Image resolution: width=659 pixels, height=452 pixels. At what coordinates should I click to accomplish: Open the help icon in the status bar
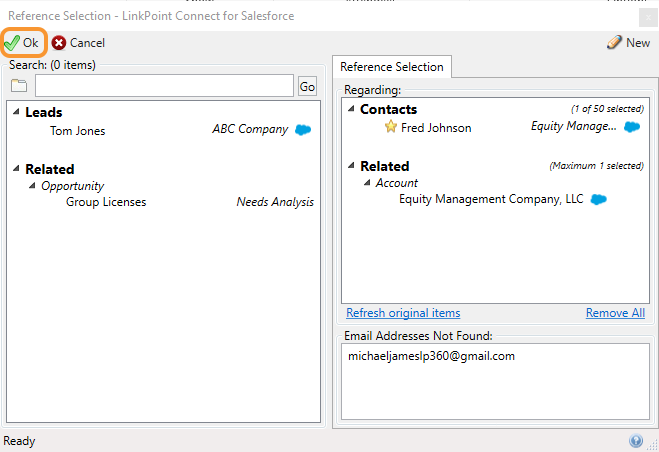point(636,441)
